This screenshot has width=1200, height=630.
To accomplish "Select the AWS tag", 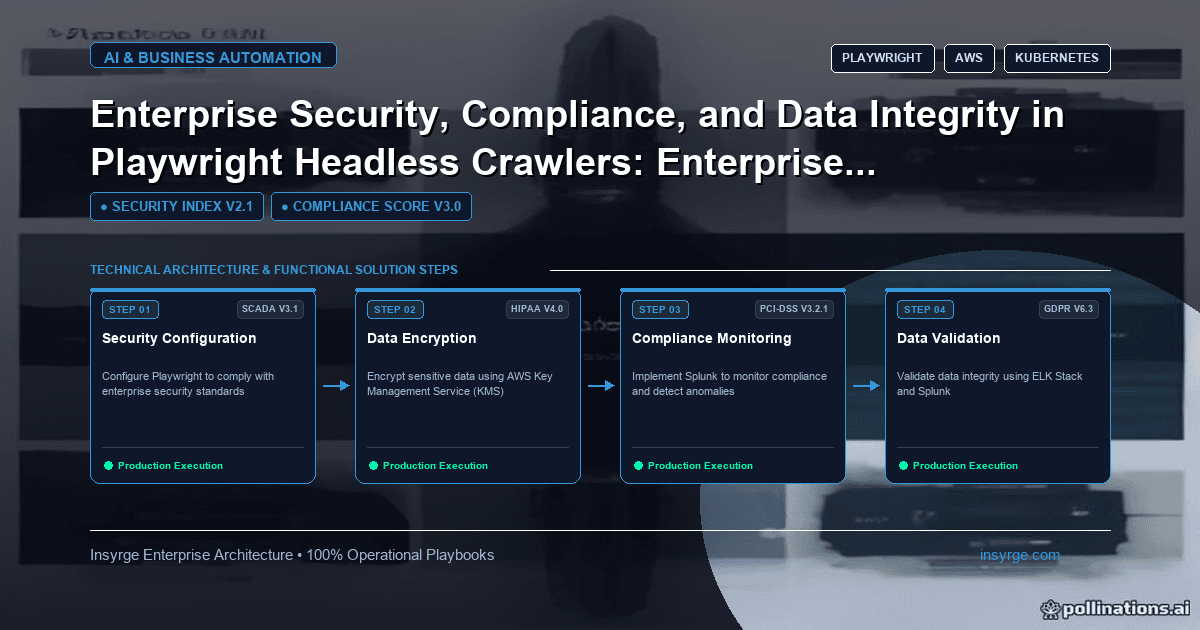I will (x=969, y=58).
